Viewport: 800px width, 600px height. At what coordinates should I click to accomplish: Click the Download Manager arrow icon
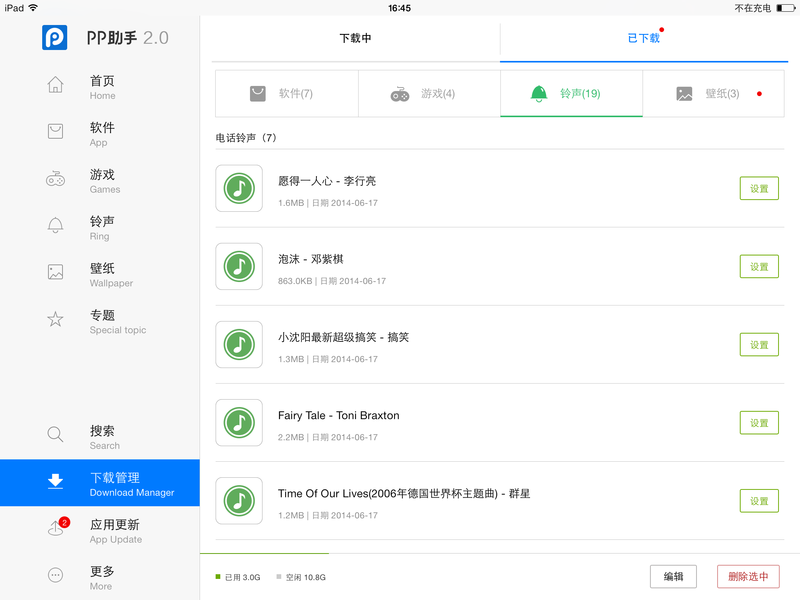[x=55, y=481]
